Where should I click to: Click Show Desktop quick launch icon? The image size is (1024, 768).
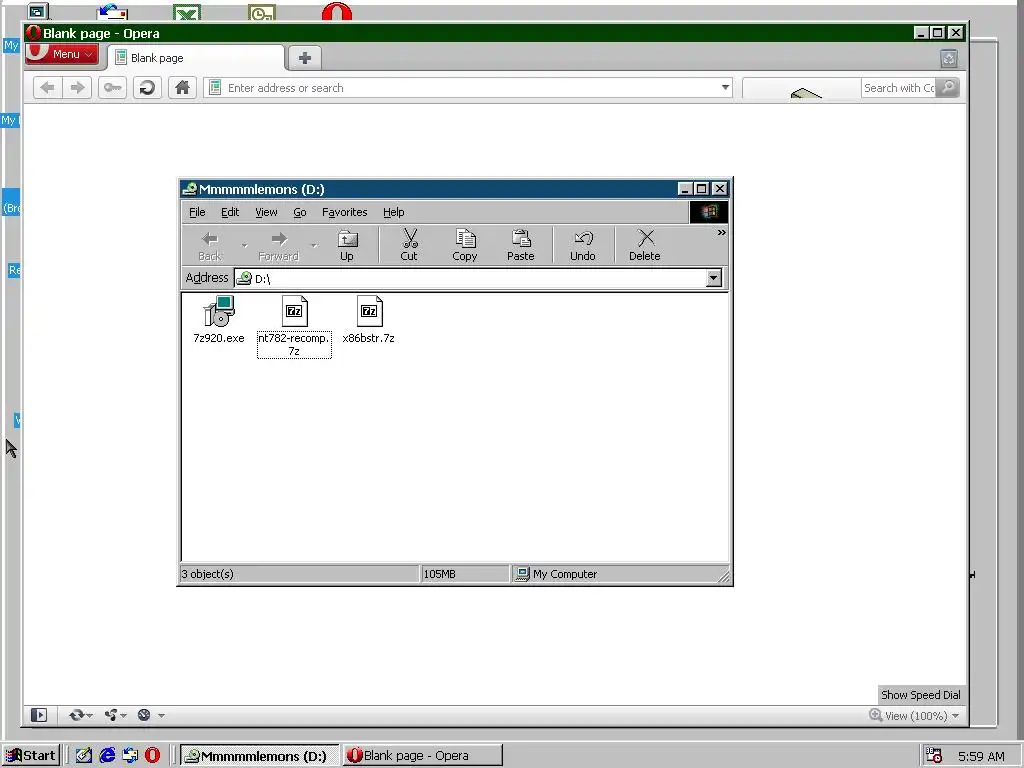(x=84, y=756)
